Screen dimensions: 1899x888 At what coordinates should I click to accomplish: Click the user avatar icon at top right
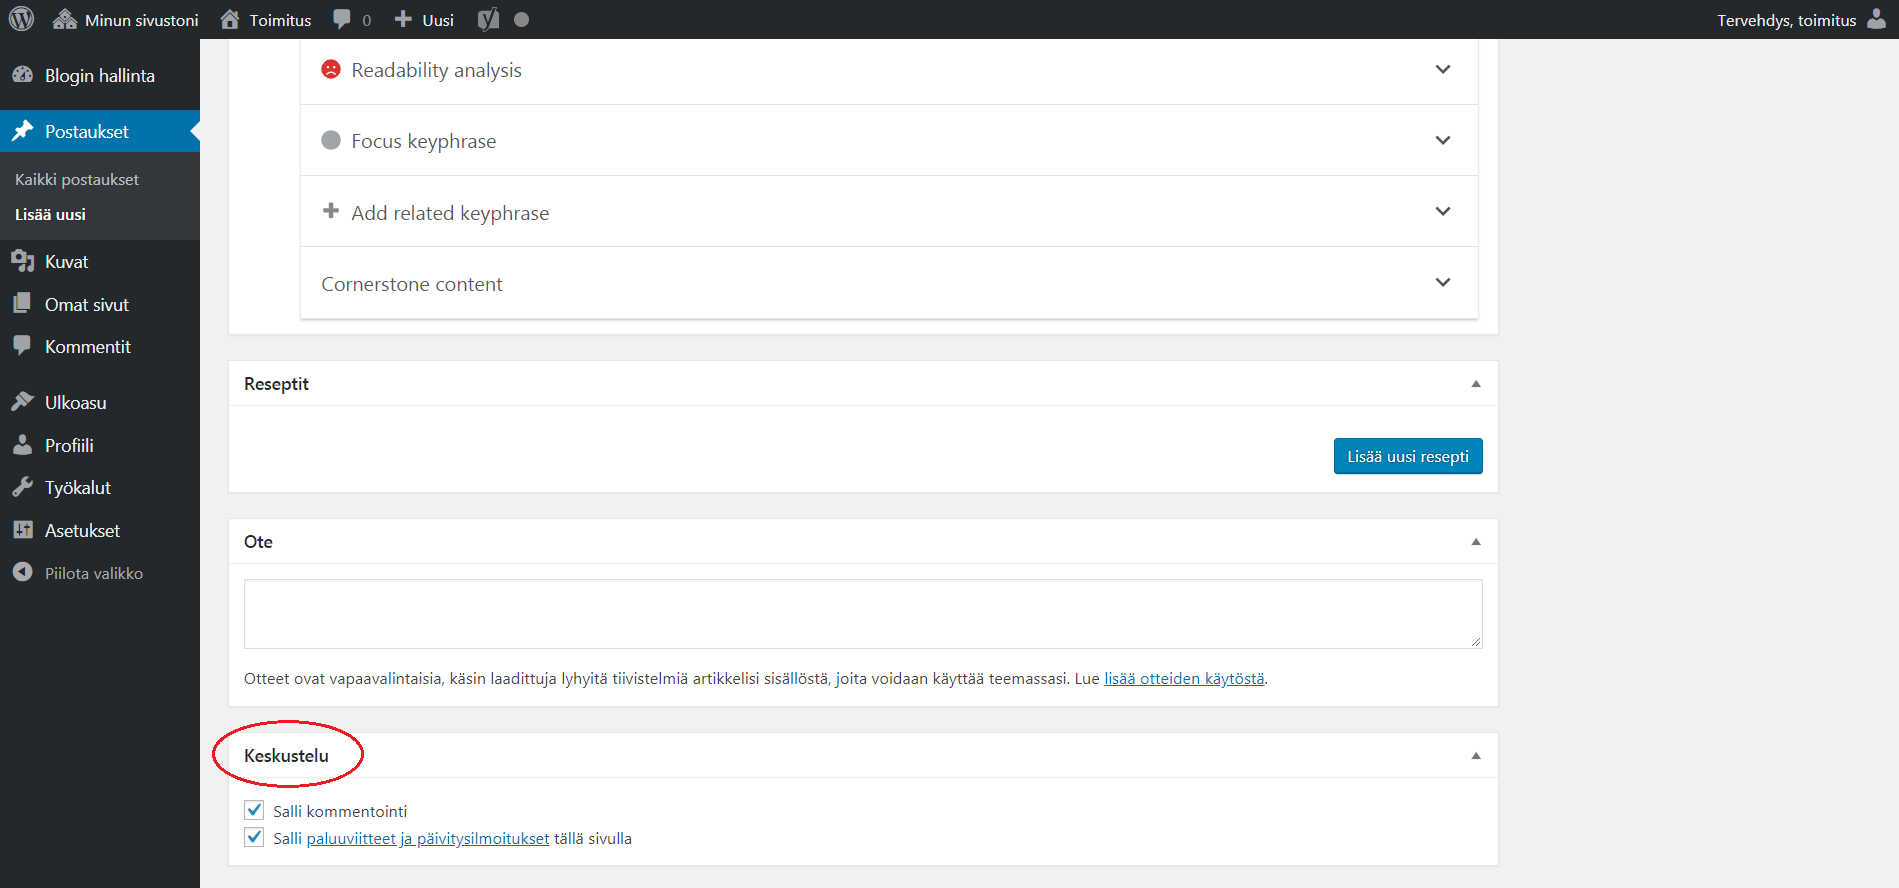tap(1877, 19)
